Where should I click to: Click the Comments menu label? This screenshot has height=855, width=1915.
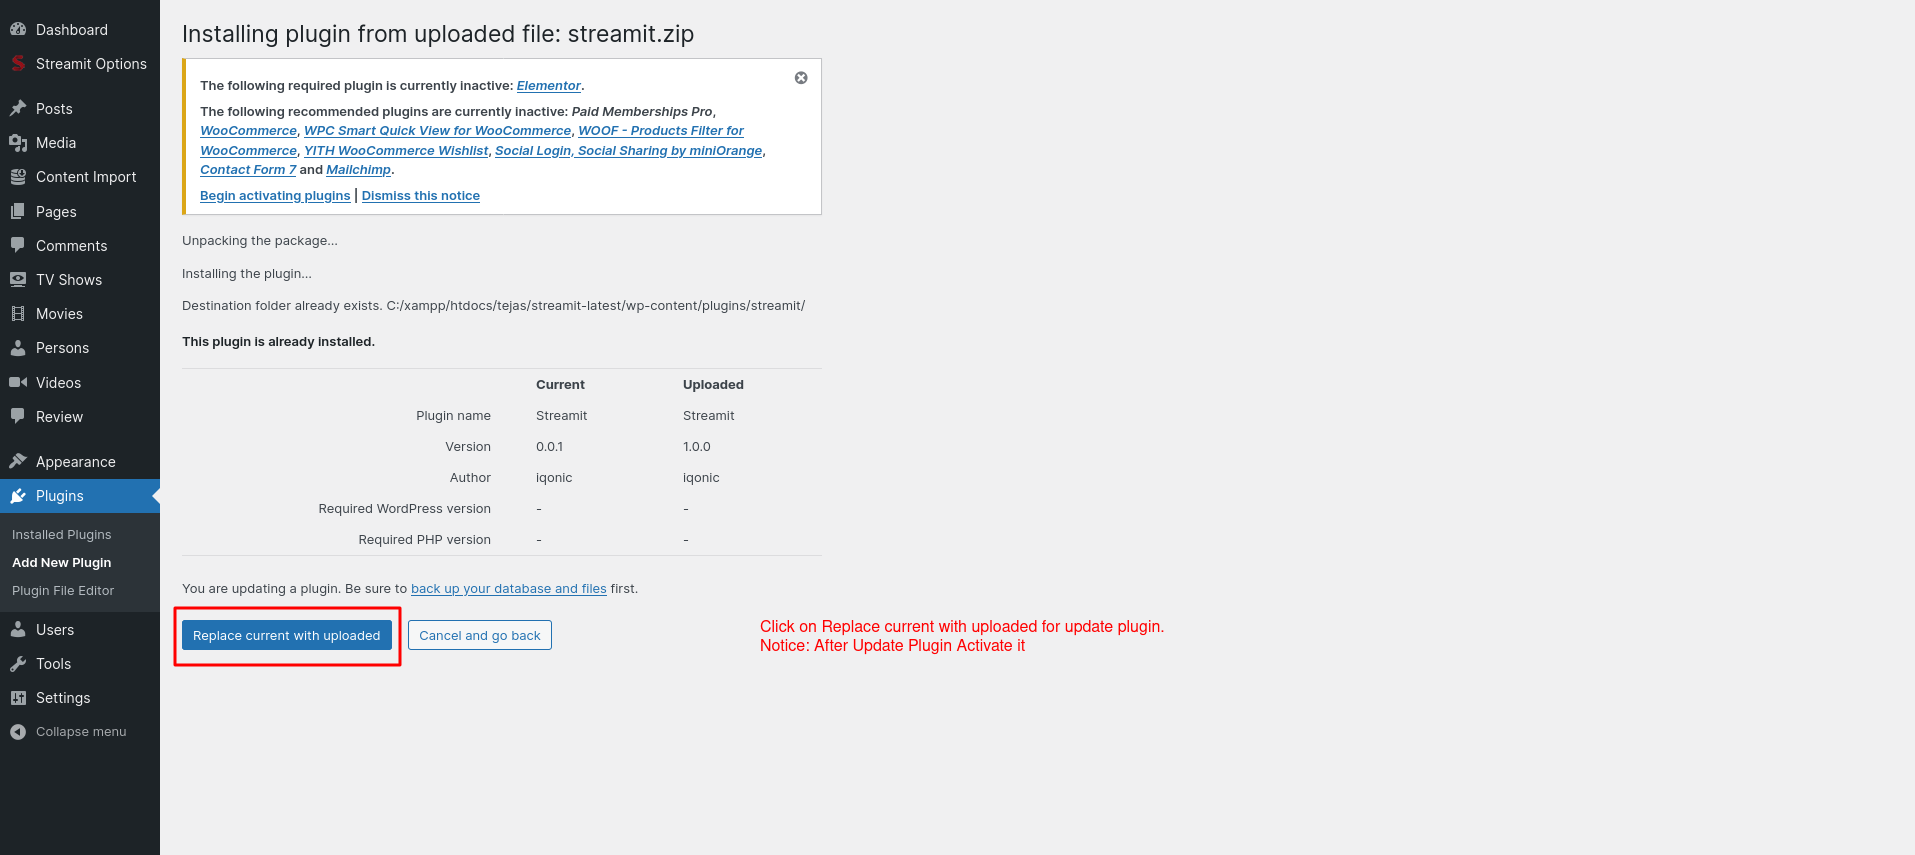[71, 246]
